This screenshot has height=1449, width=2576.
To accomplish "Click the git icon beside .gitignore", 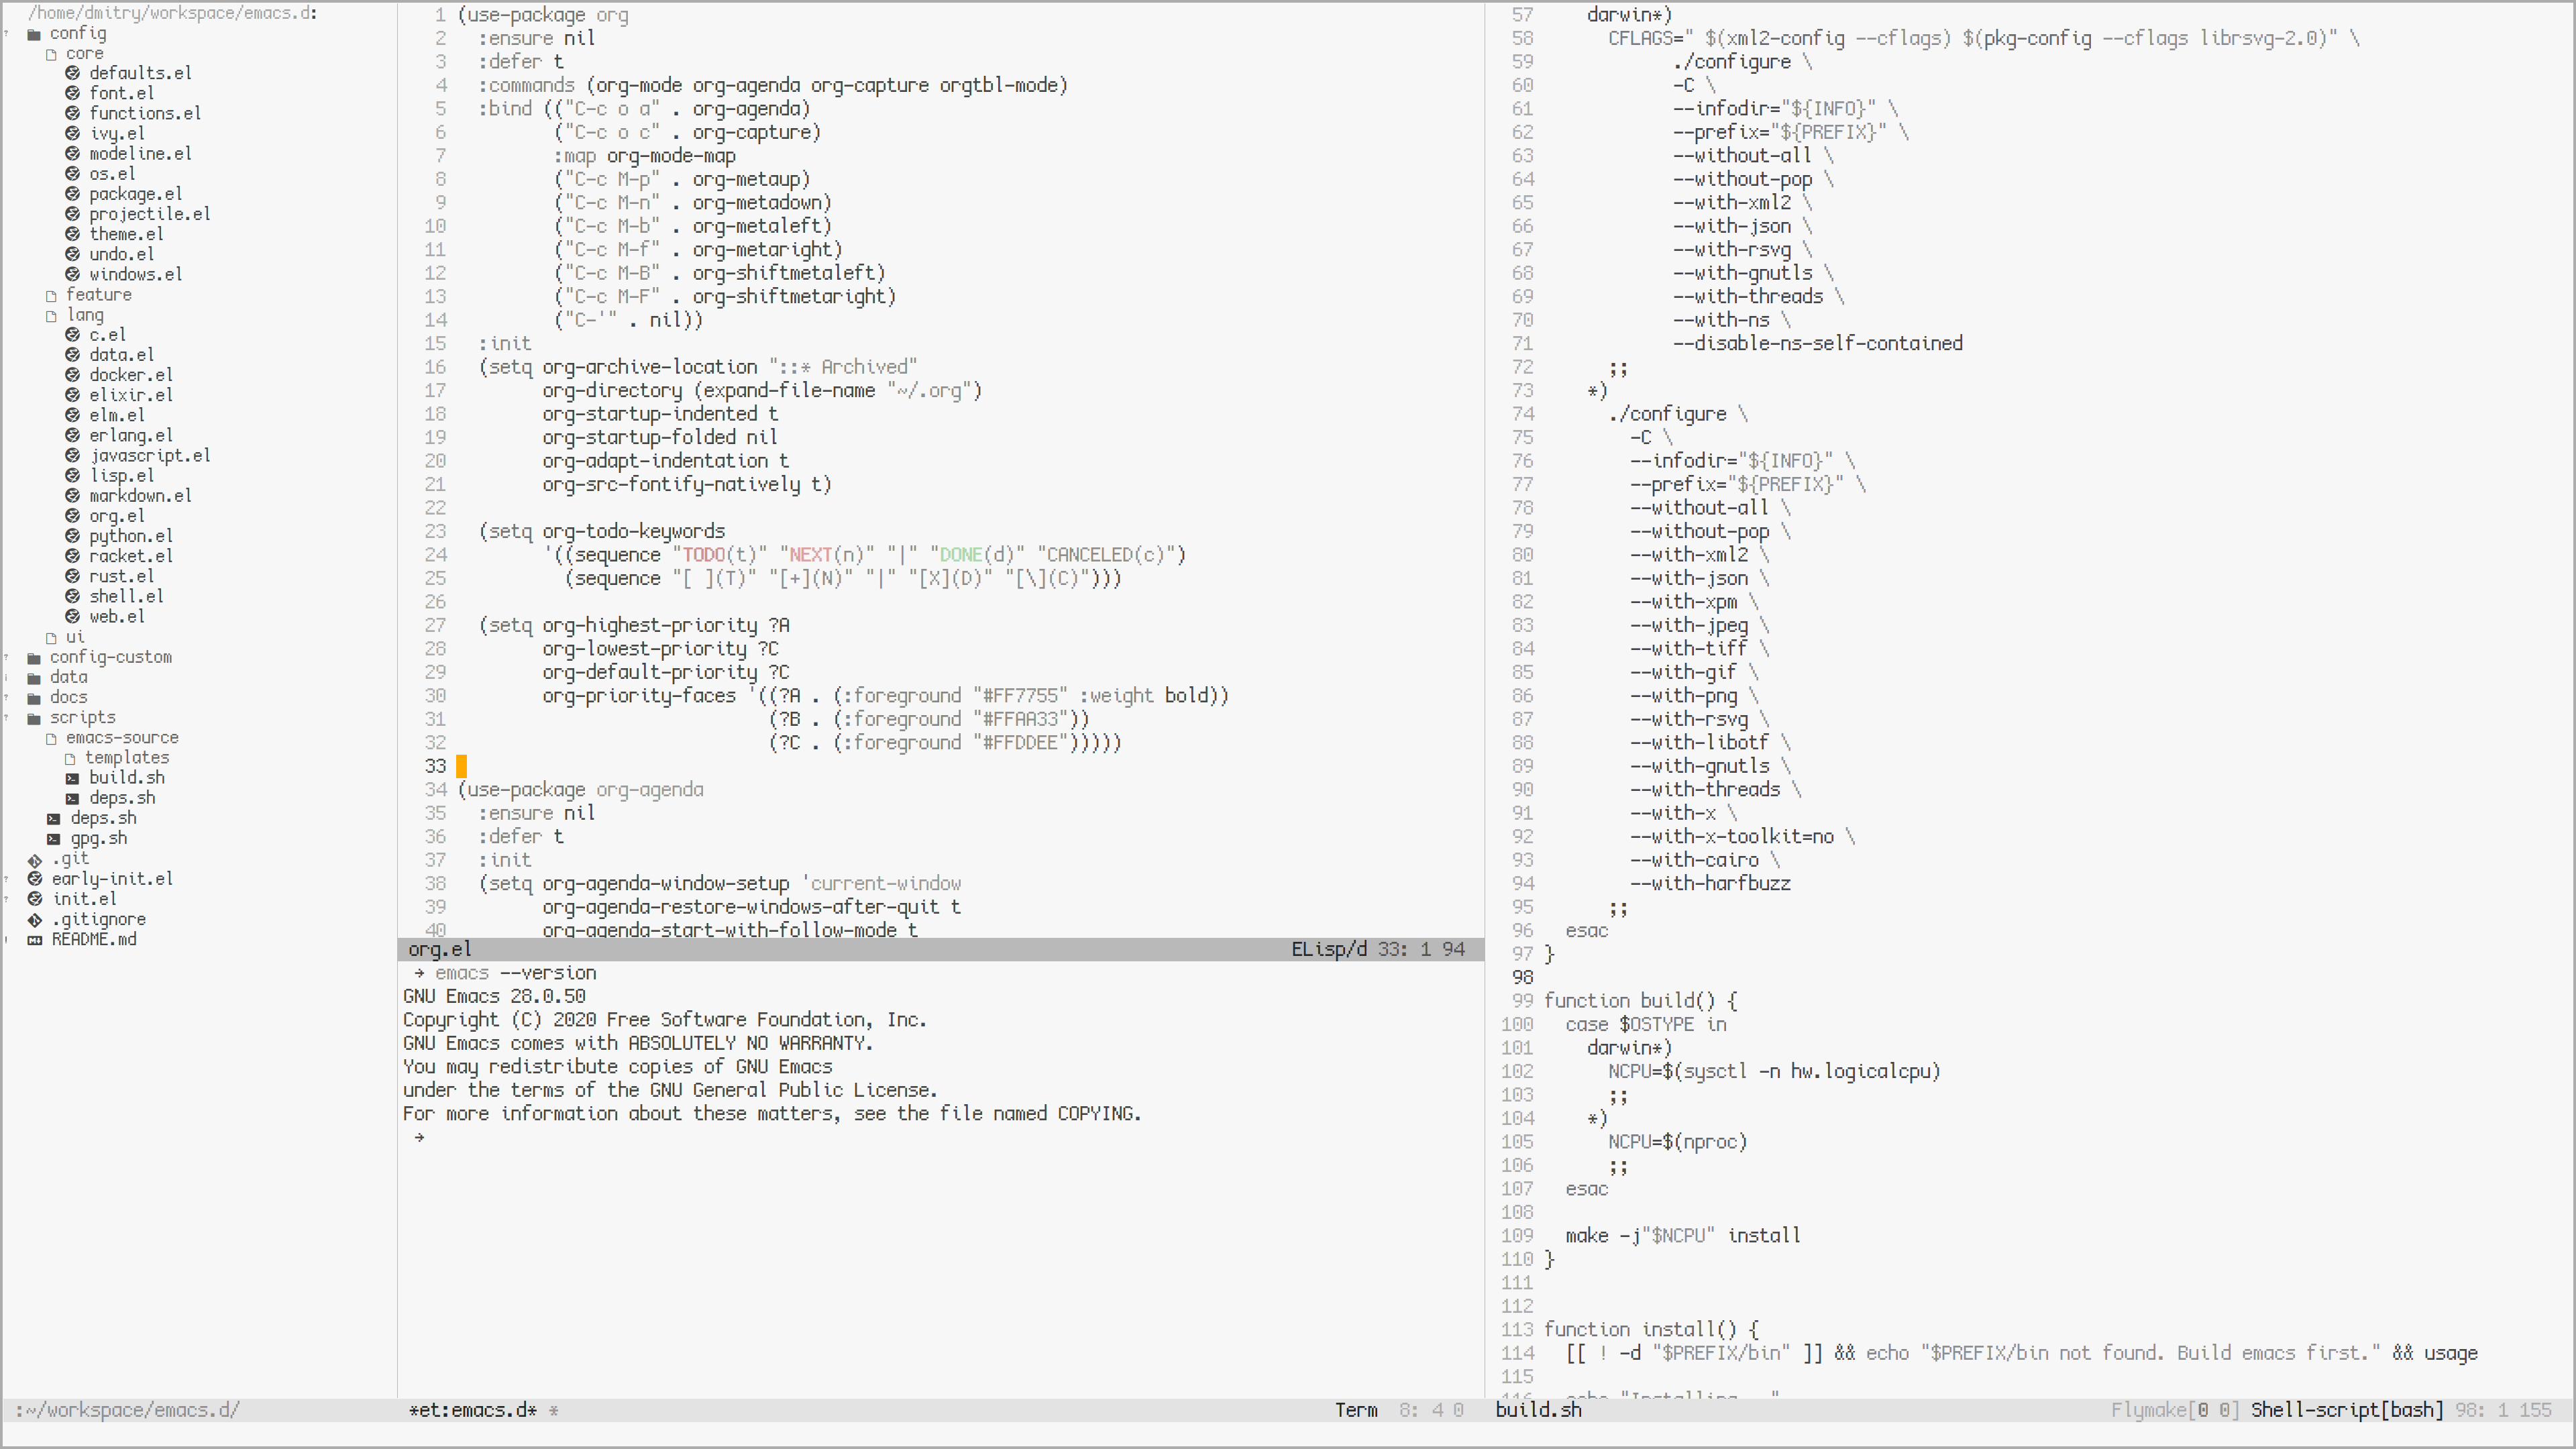I will point(35,919).
